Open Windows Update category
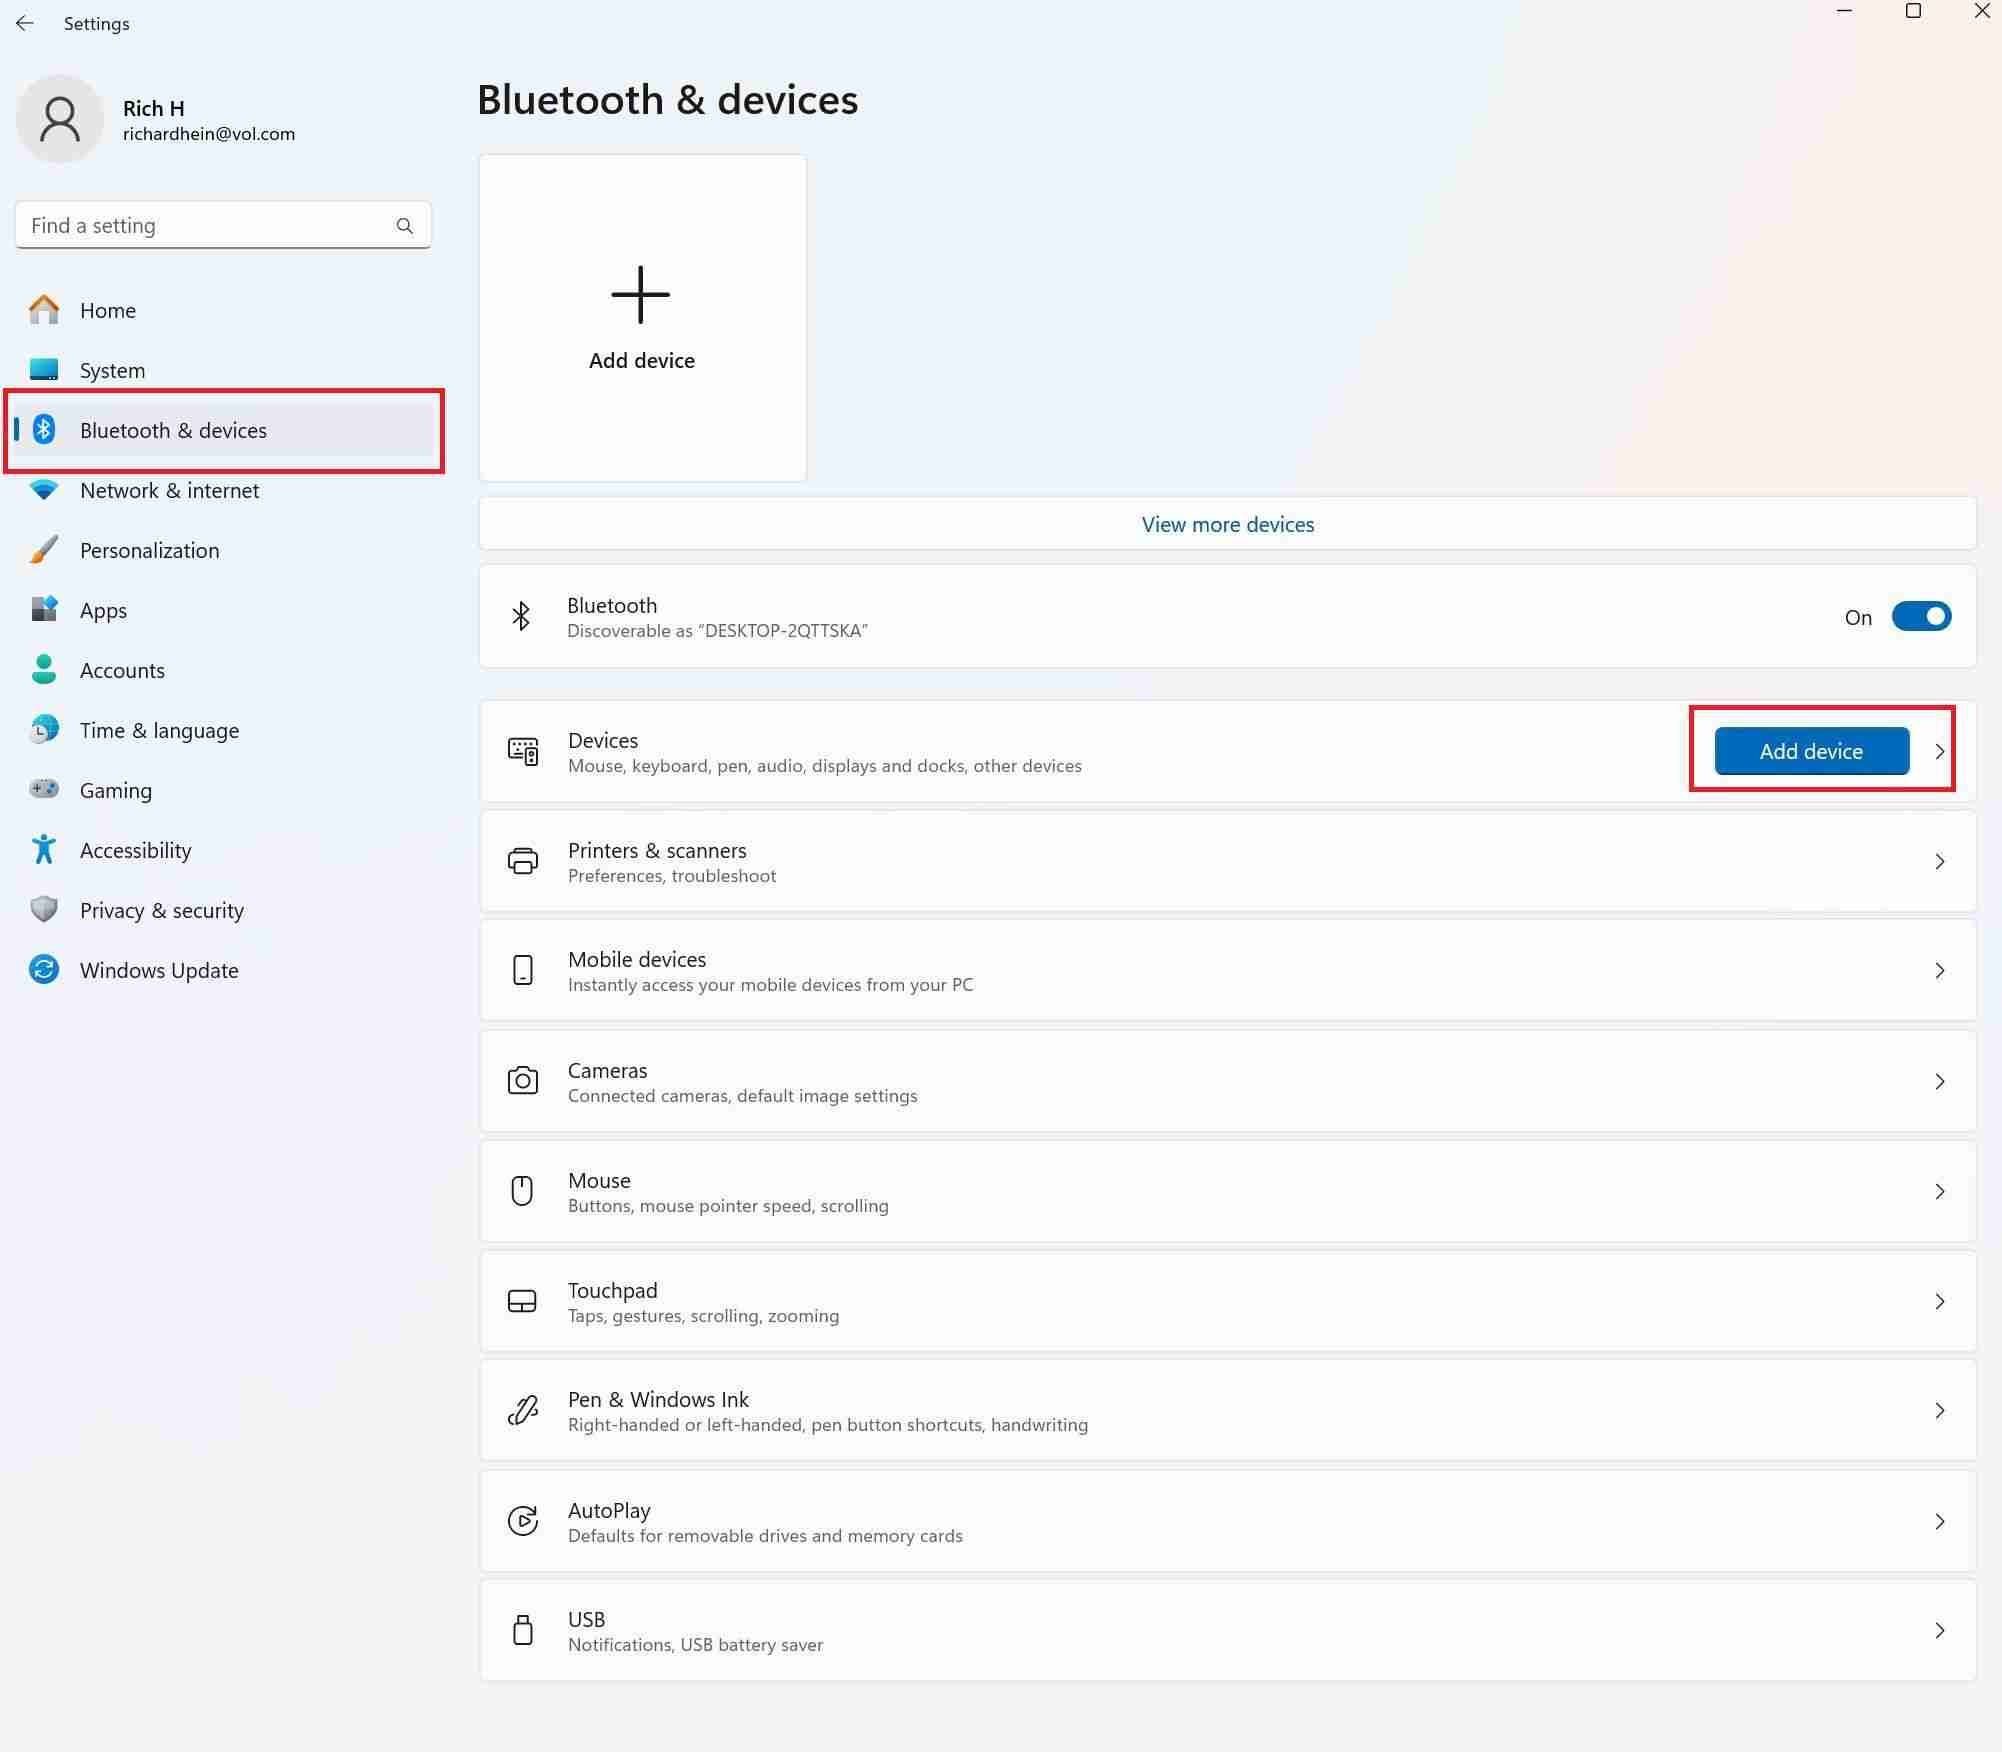2002x1752 pixels. (x=223, y=970)
